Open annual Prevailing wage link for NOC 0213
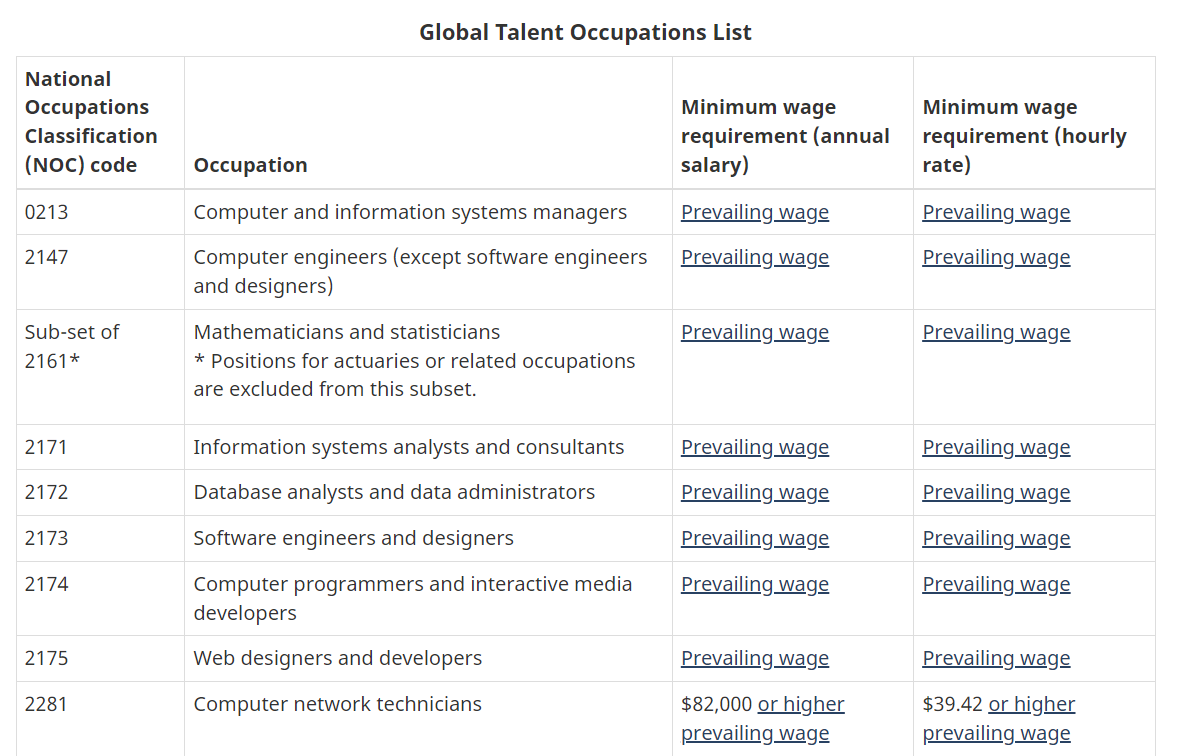1192x756 pixels. tap(754, 212)
